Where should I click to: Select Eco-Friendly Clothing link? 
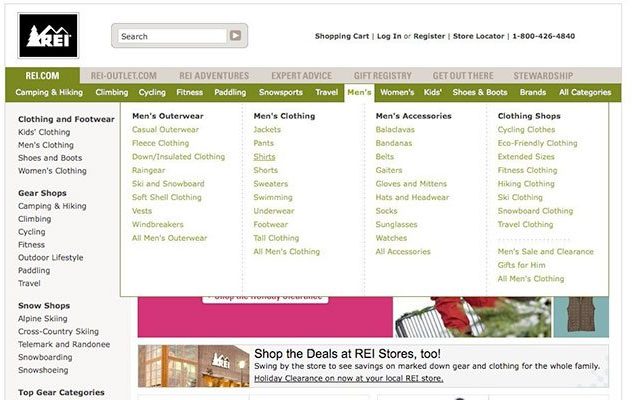coord(537,143)
